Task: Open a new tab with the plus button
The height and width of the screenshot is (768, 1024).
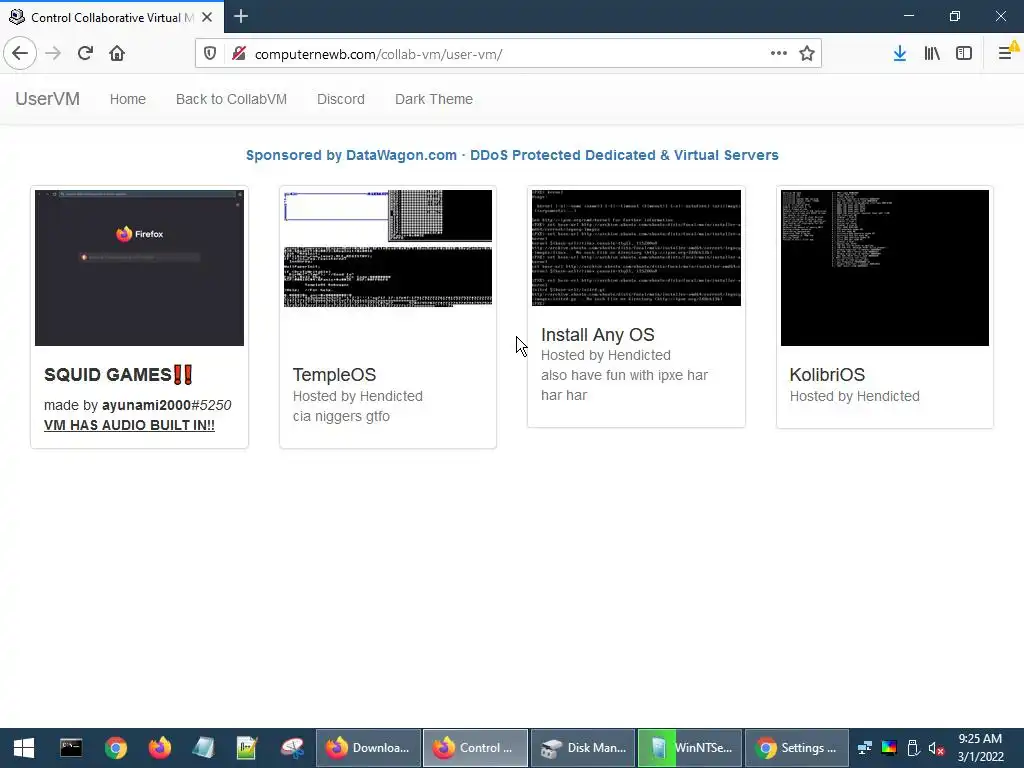Action: point(241,16)
